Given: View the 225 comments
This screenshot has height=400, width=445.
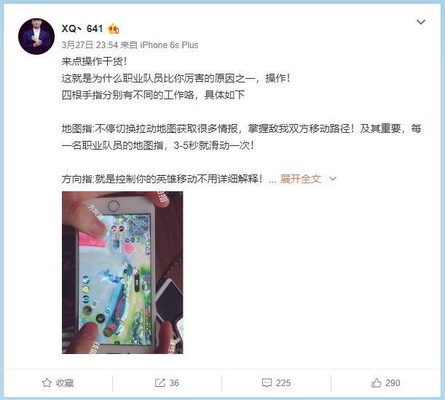Looking at the screenshot, I should point(283,383).
